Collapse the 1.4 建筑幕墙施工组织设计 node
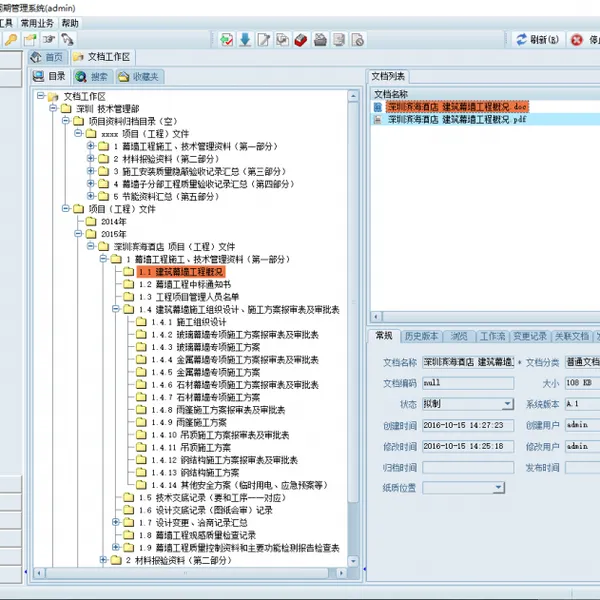This screenshot has height=600, width=600. pyautogui.click(x=116, y=309)
